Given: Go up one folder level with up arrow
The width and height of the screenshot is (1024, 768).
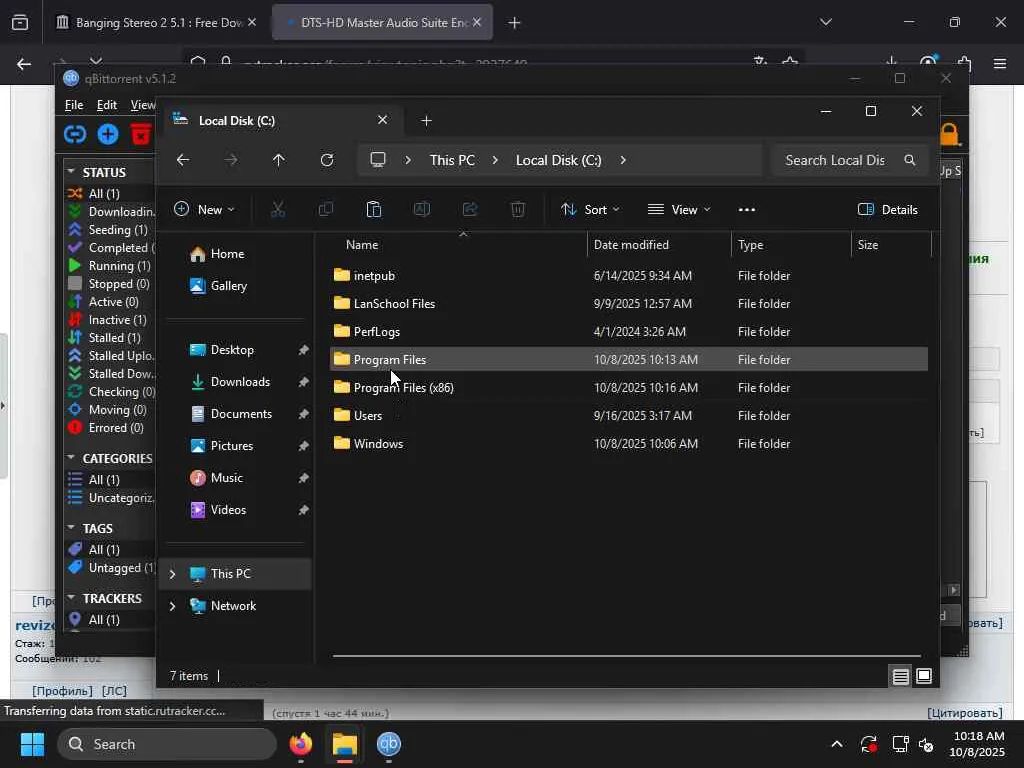Looking at the screenshot, I should (279, 160).
